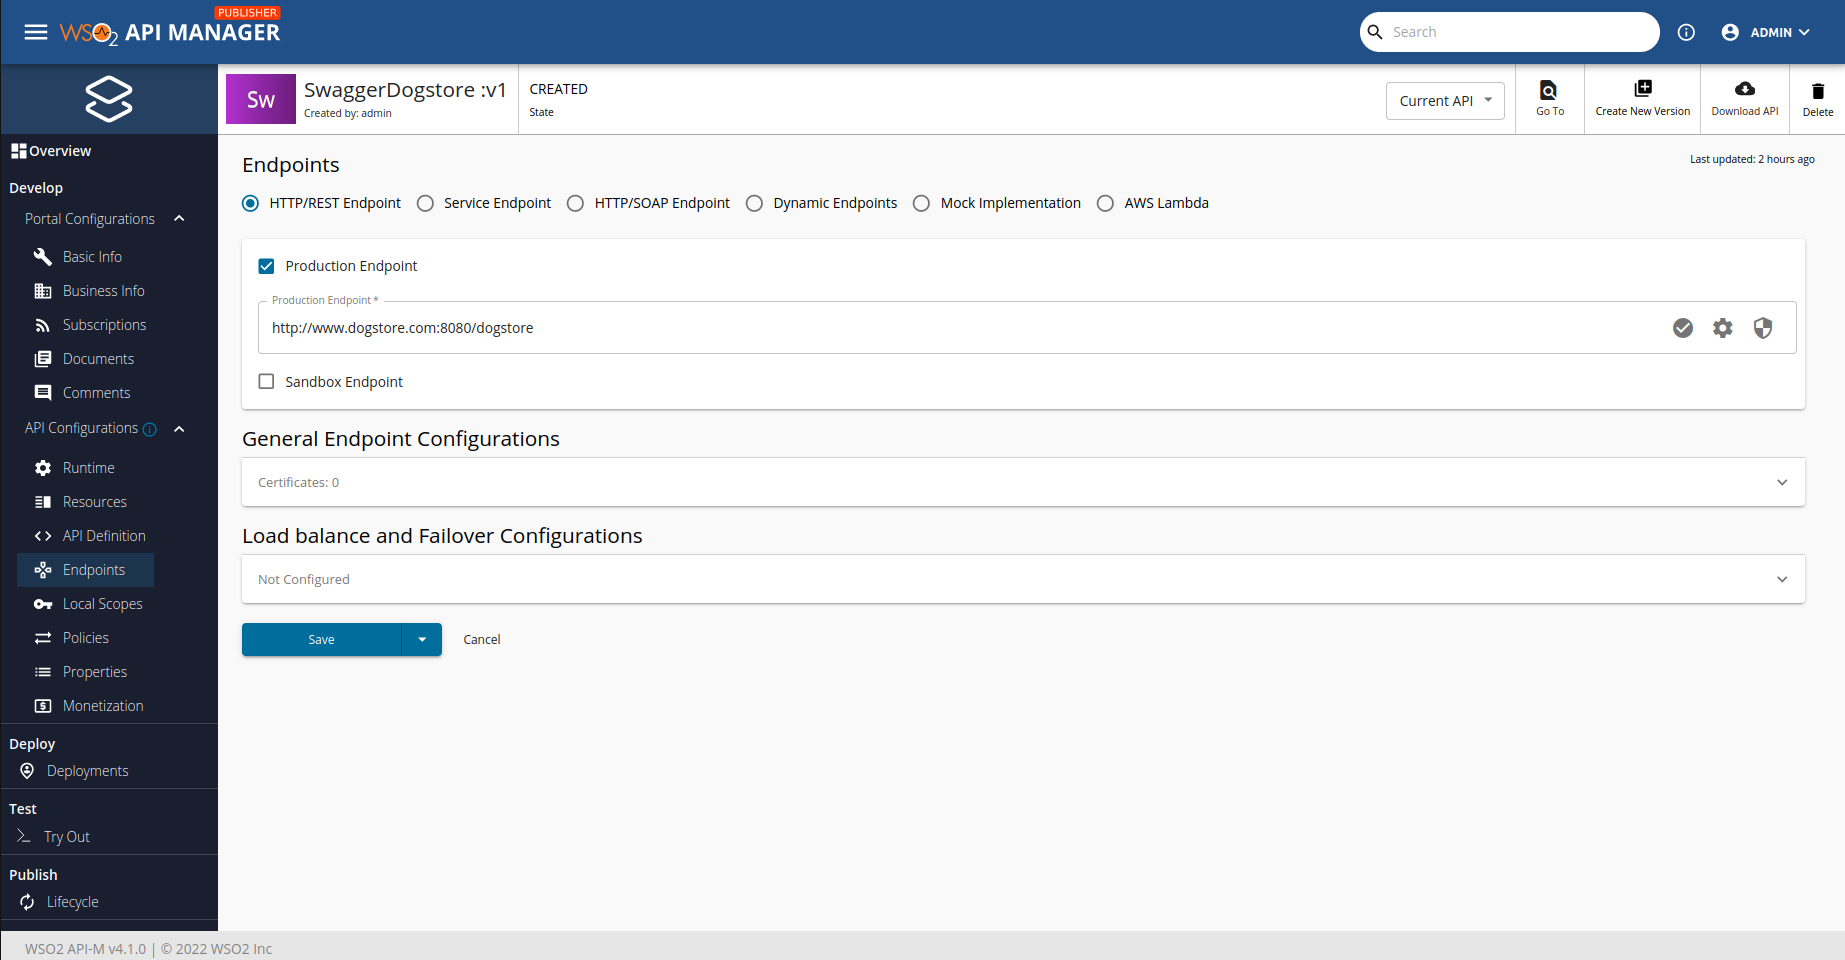Image resolution: width=1845 pixels, height=960 pixels.
Task: Collapse API Configurations section chevron
Action: pyautogui.click(x=179, y=429)
